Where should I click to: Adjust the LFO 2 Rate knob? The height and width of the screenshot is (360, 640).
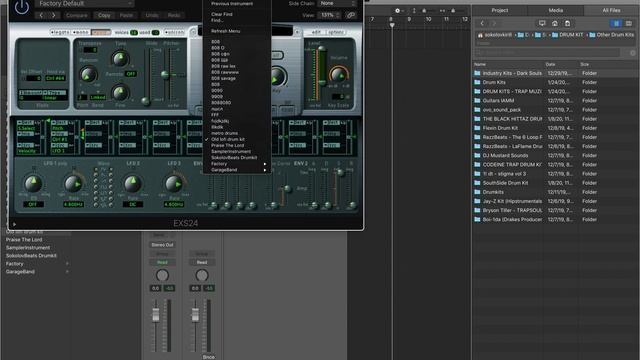[x=133, y=184]
